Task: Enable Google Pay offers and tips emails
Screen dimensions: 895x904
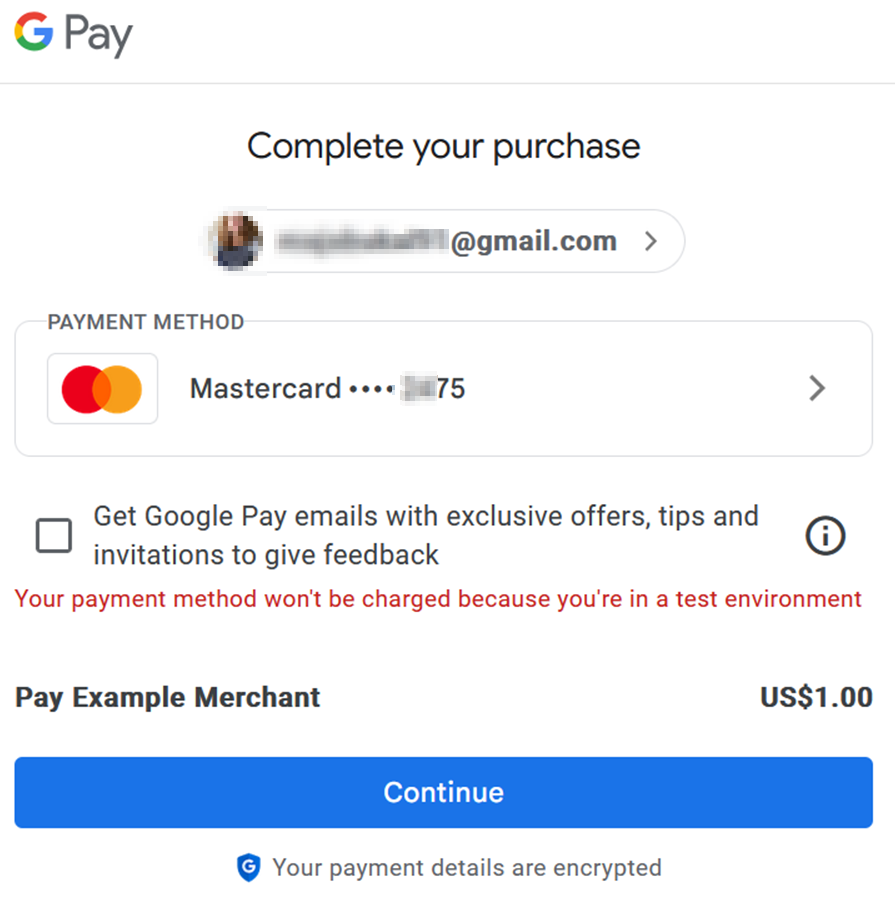Action: (x=54, y=536)
